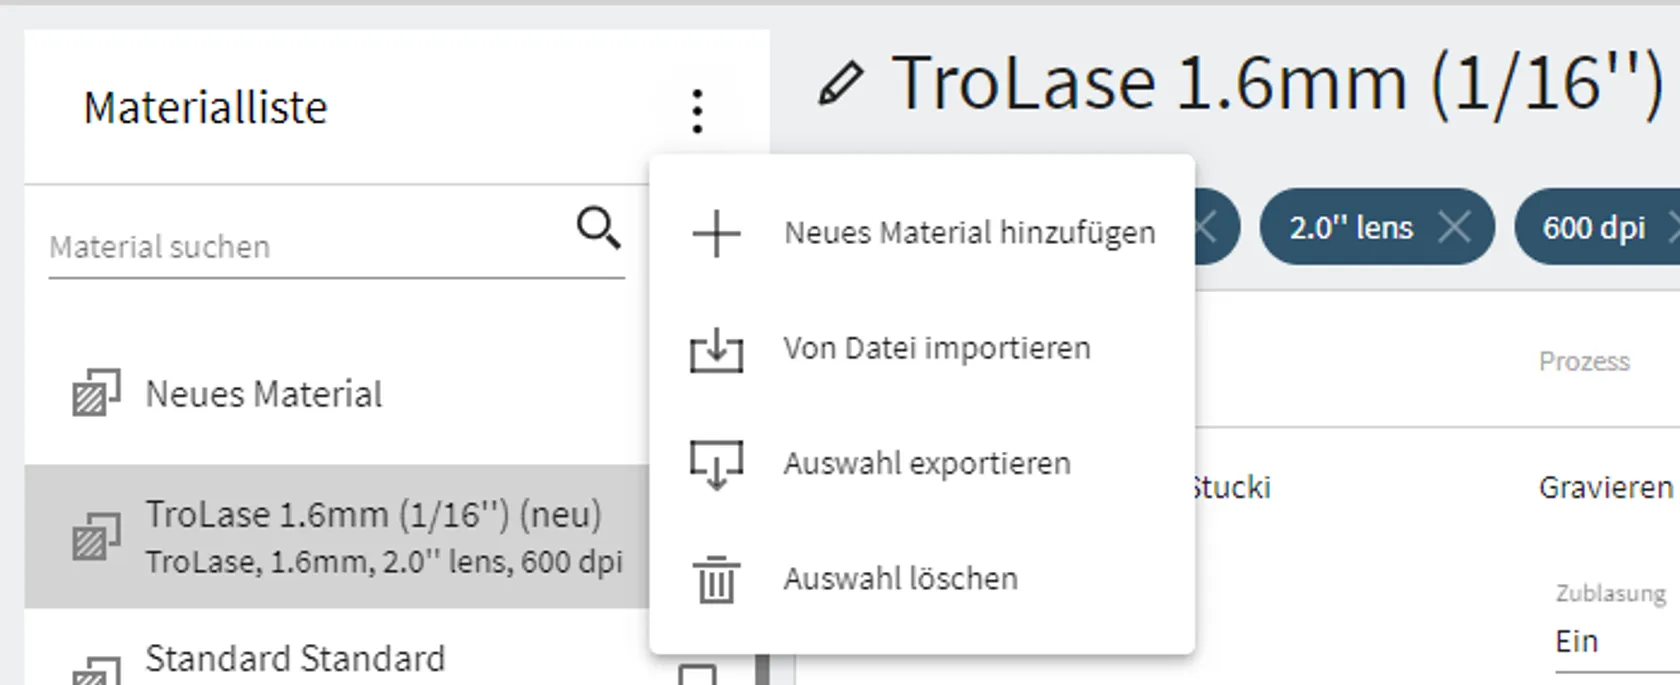Click the three-dot menu beside Materialliste
Viewport: 1680px width, 685px height.
pos(697,111)
